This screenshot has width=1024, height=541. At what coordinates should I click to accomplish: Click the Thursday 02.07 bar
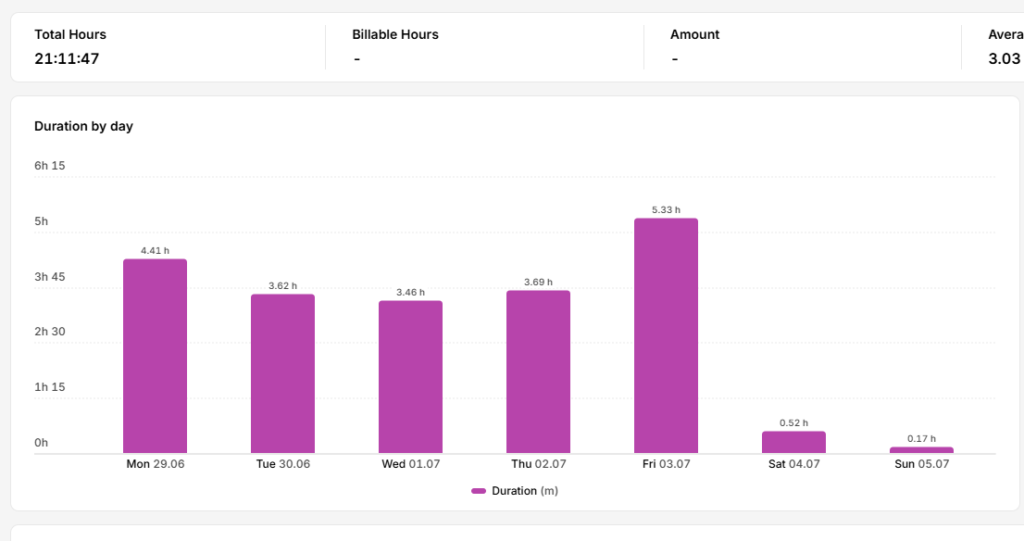(x=538, y=372)
